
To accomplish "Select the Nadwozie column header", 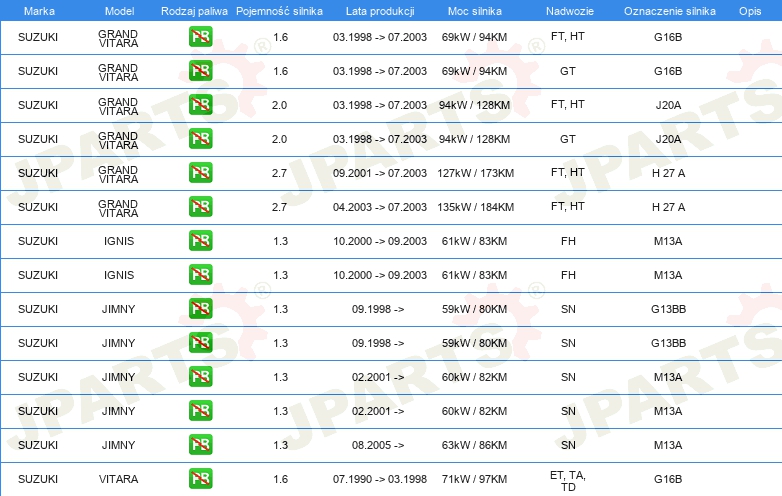I will tap(567, 10).
